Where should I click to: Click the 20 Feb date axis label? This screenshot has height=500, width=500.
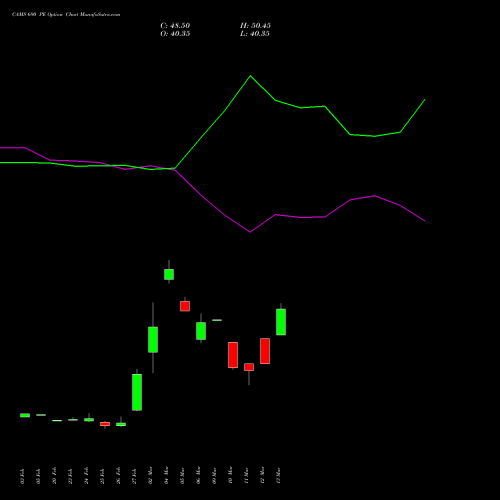(54, 476)
